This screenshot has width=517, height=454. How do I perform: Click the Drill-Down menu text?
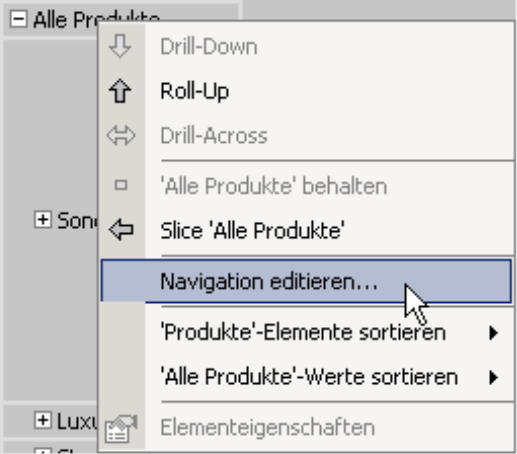209,46
